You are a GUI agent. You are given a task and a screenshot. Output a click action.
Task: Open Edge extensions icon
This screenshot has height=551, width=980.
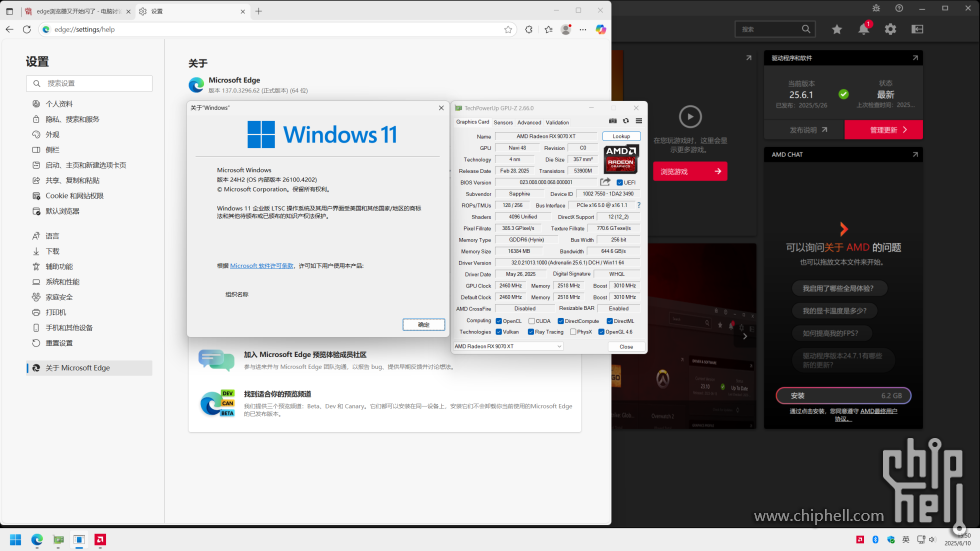(x=529, y=29)
